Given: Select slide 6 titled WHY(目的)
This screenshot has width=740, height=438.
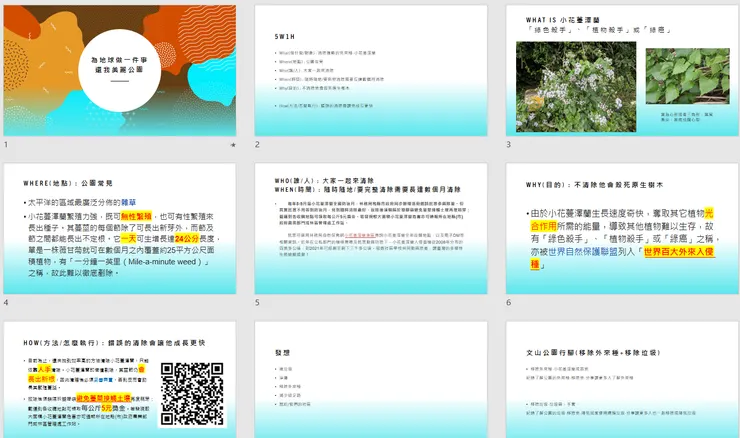Looking at the screenshot, I should click(622, 228).
